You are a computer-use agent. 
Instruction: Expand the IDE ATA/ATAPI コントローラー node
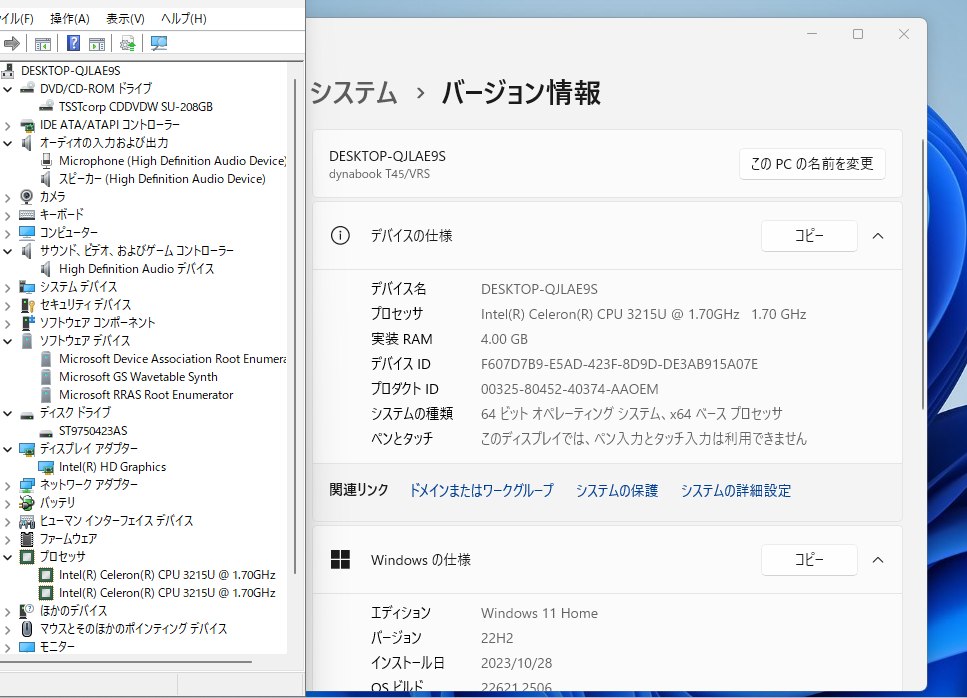(7, 125)
